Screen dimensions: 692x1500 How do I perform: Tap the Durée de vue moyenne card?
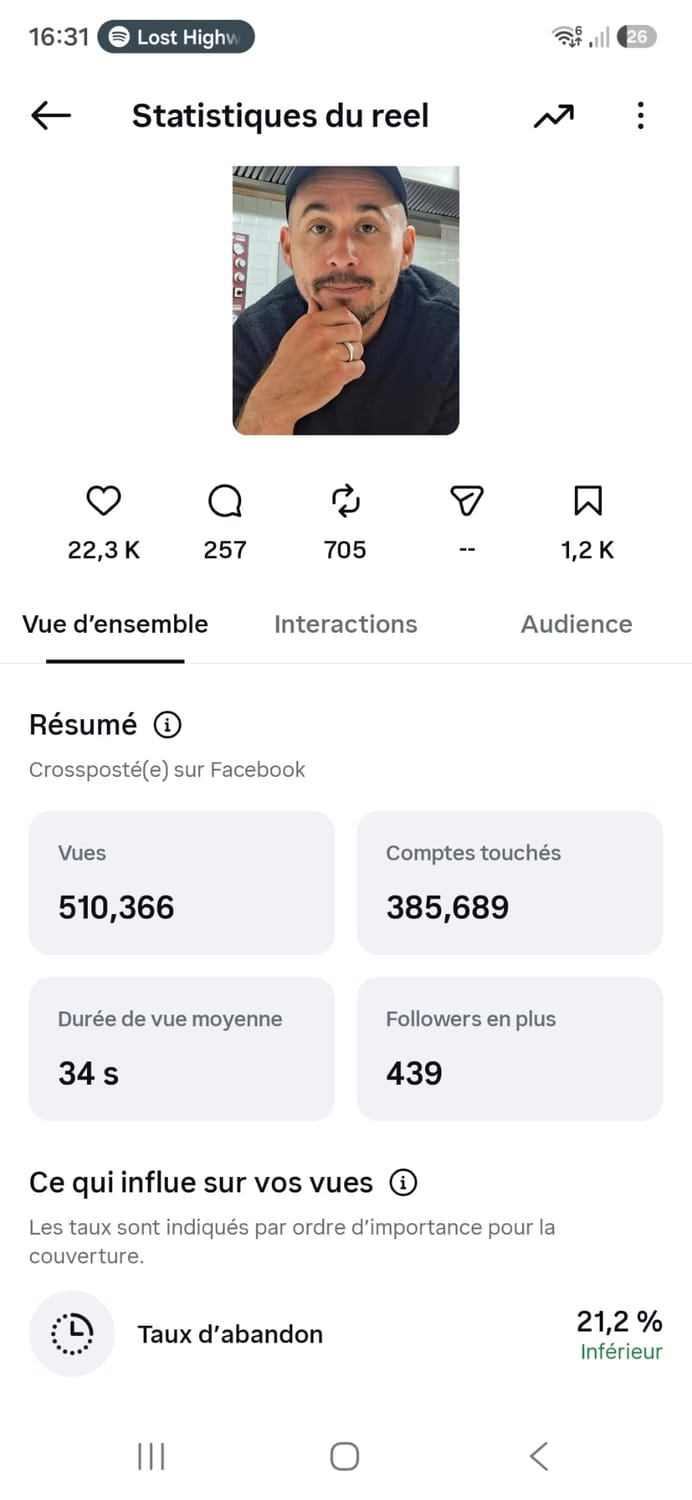coord(181,1049)
